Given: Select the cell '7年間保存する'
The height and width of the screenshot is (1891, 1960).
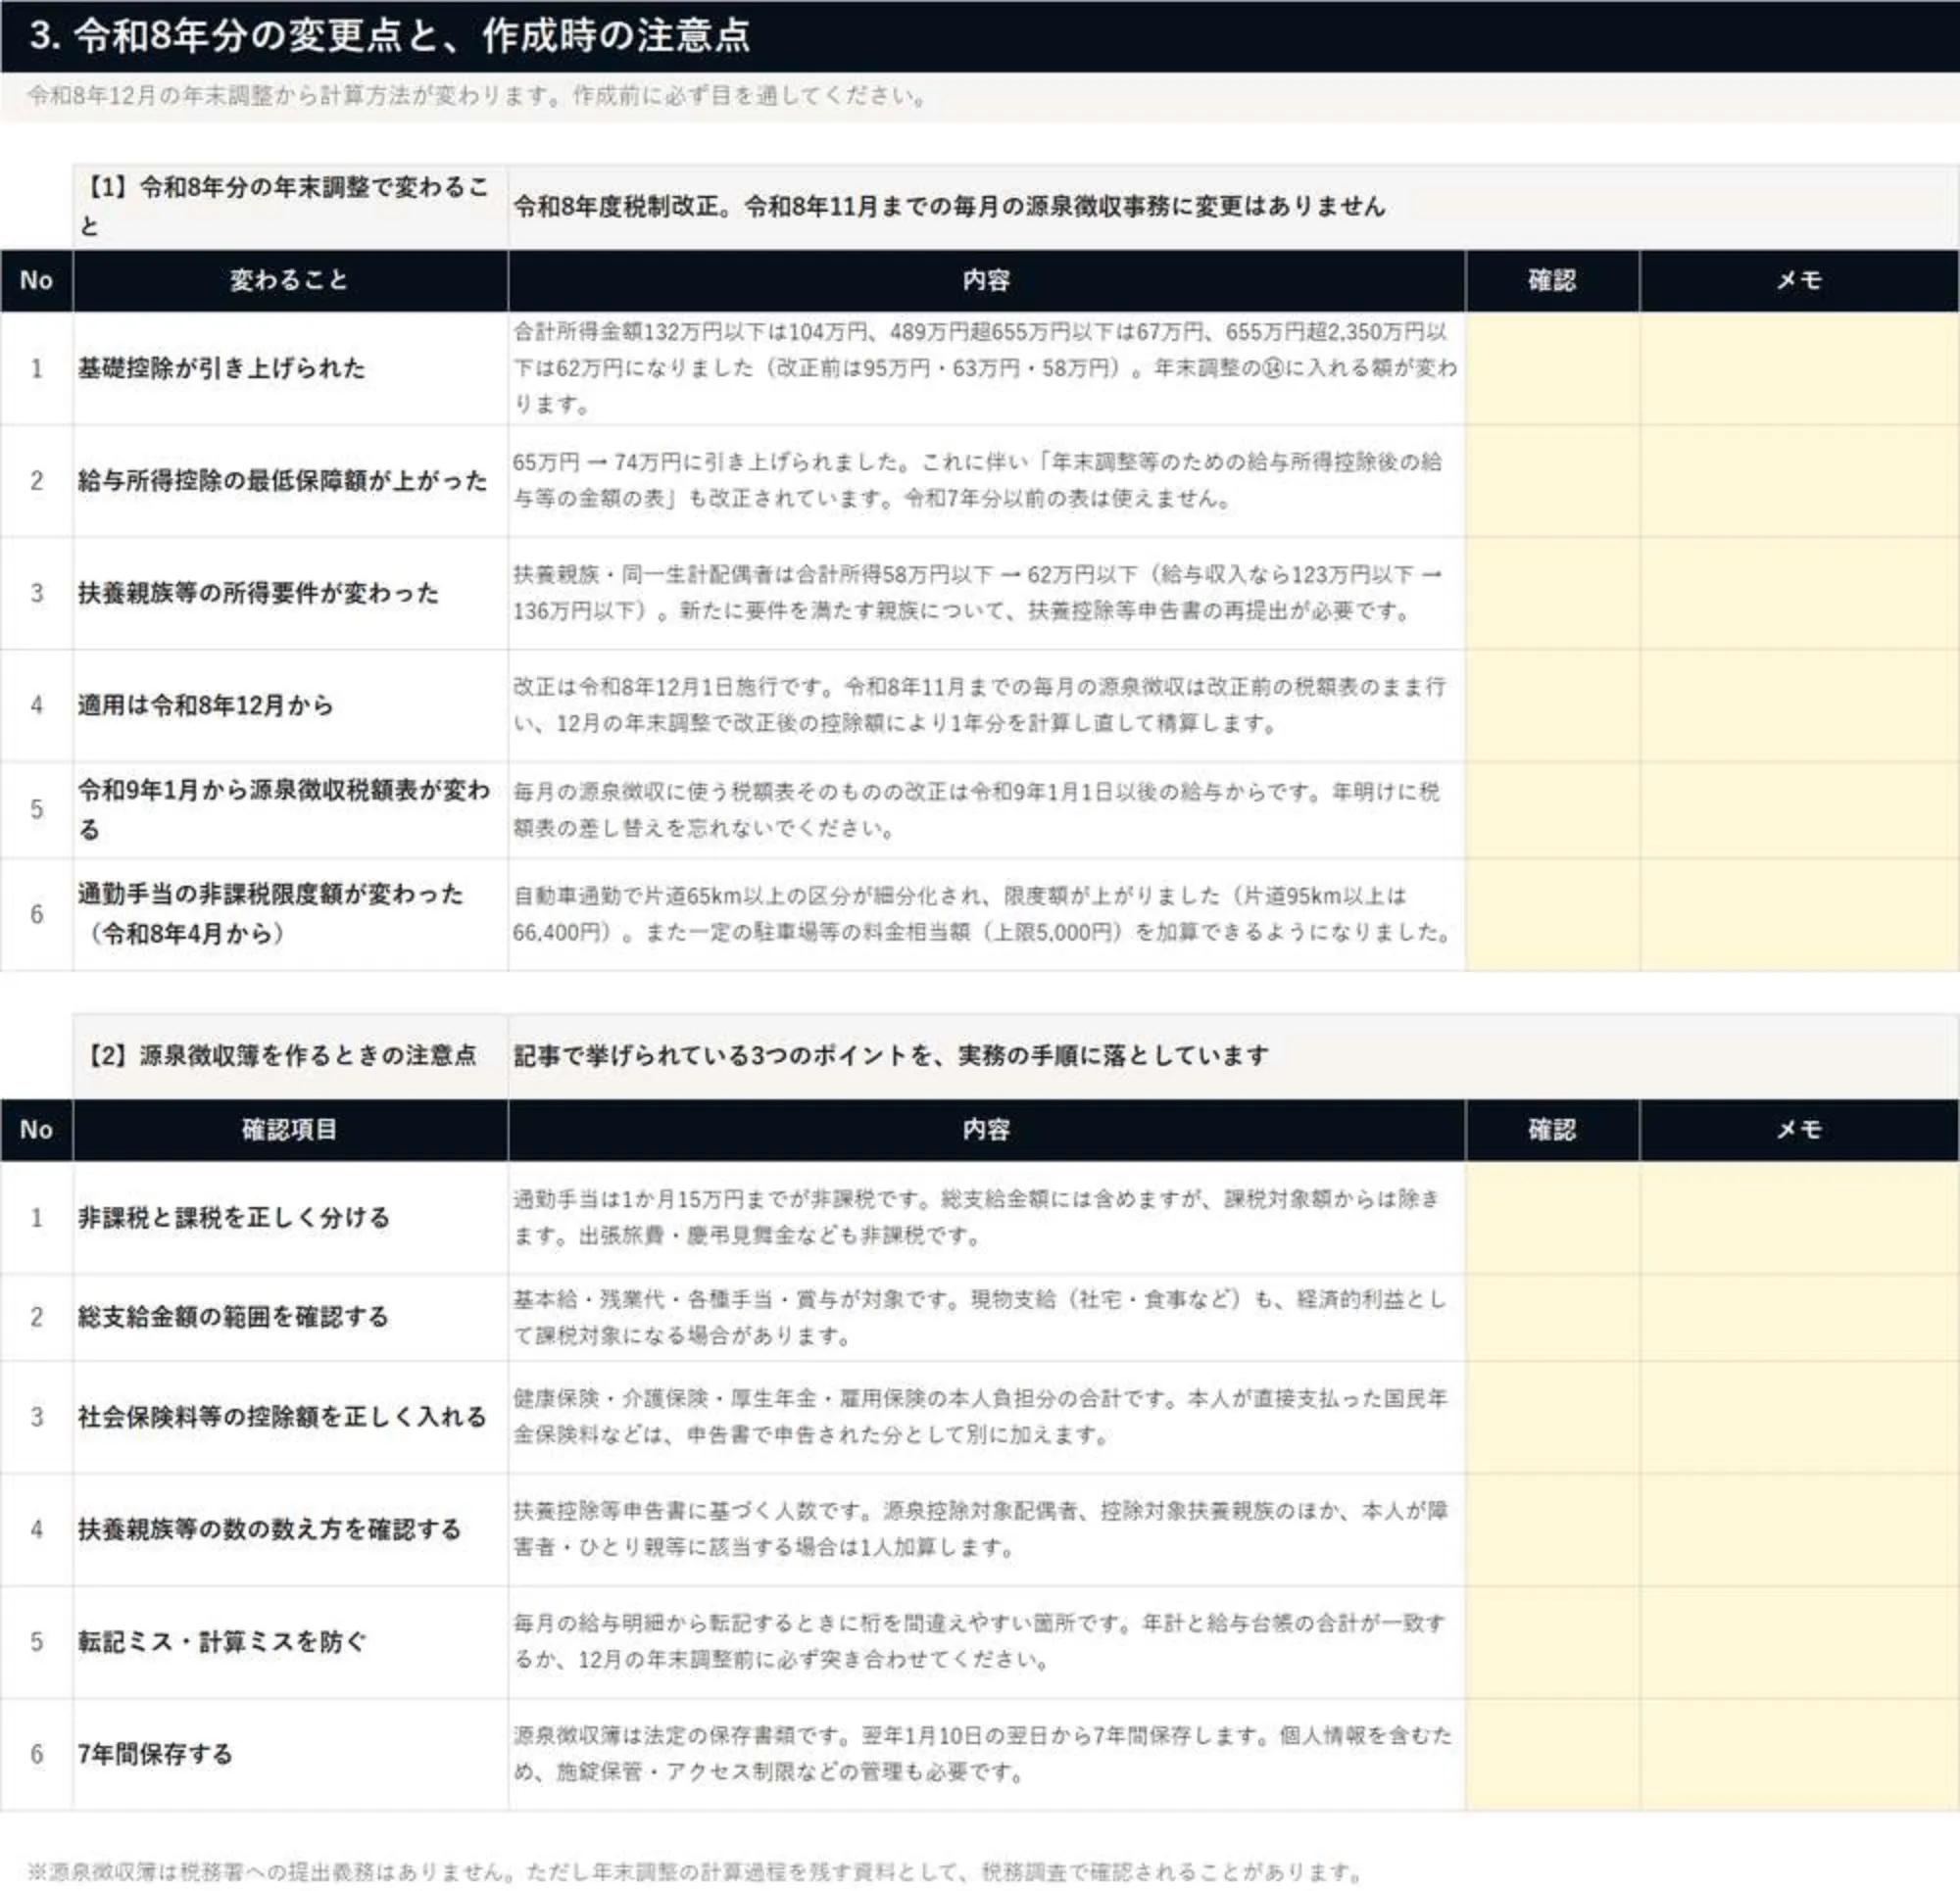Looking at the screenshot, I should (290, 1754).
